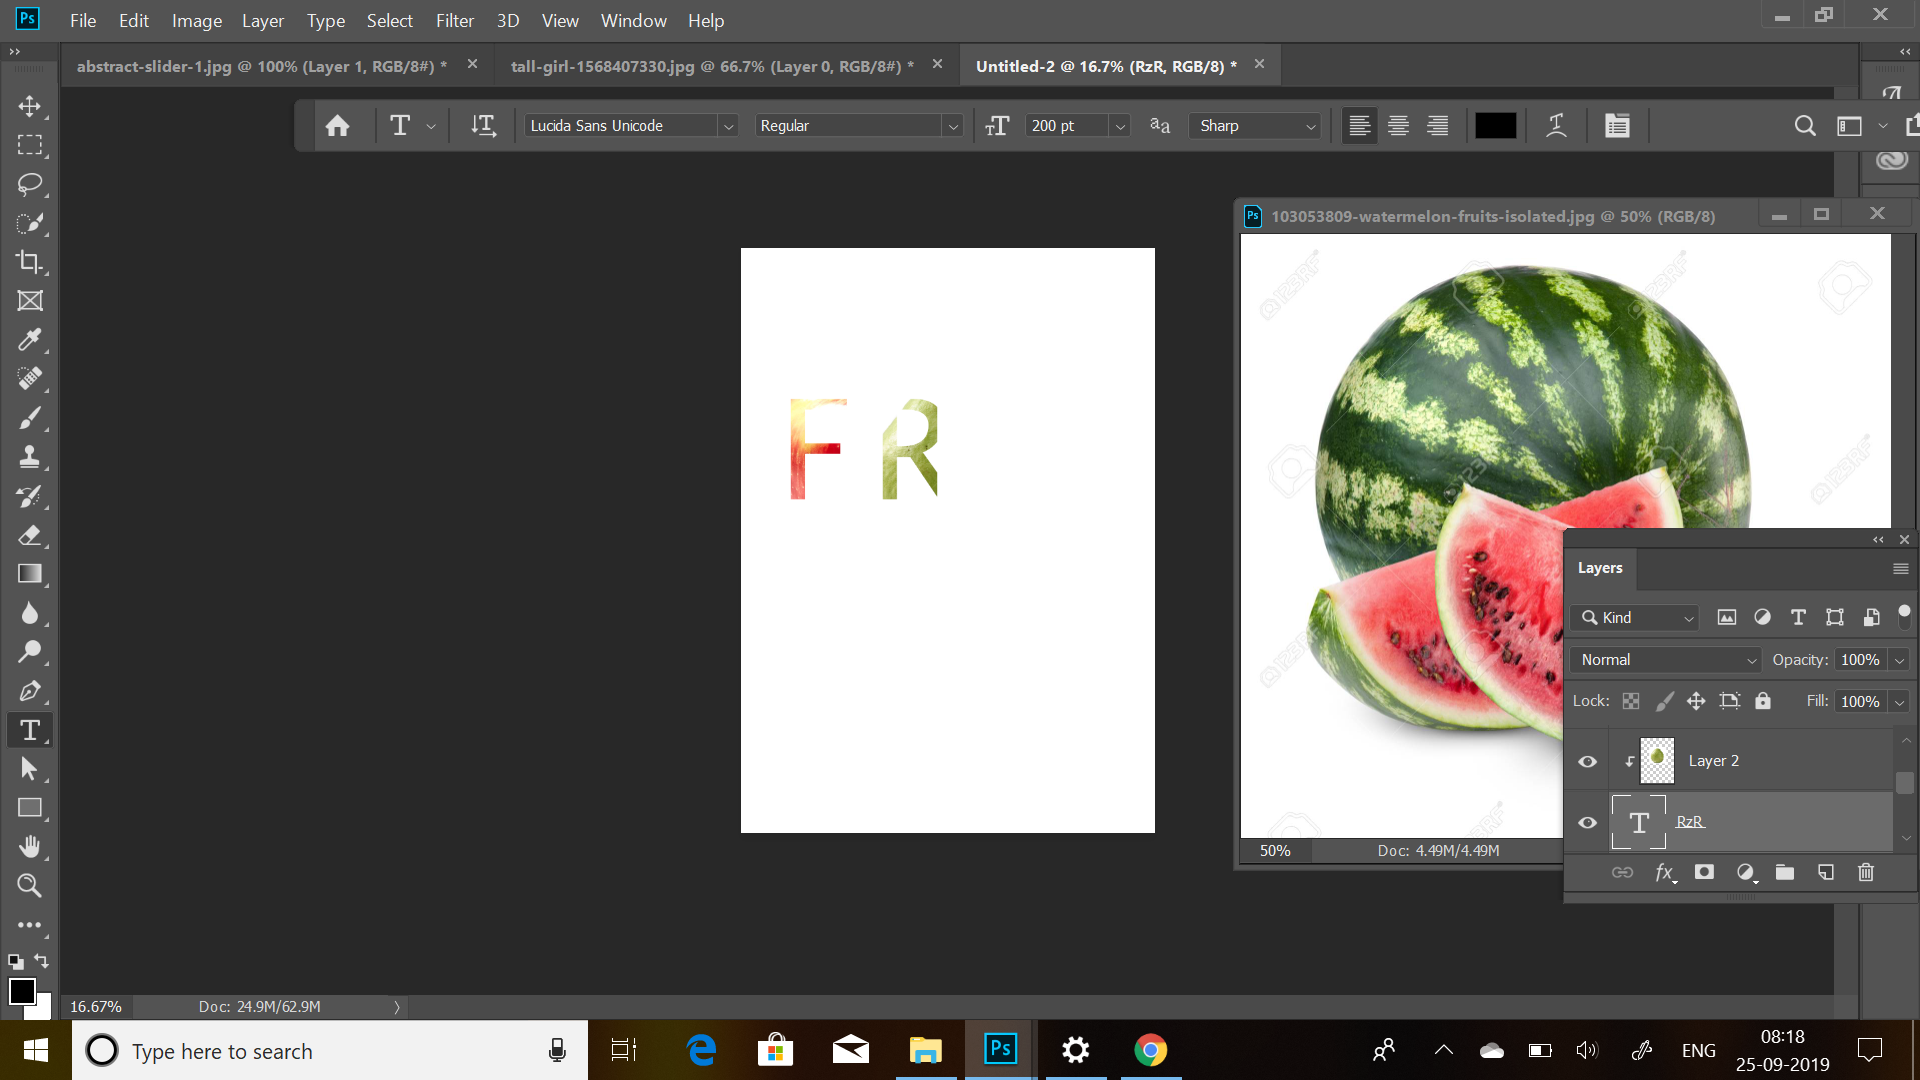Toggle visibility of RzR text layer
Screen dimensions: 1920x1080
coord(1587,823)
